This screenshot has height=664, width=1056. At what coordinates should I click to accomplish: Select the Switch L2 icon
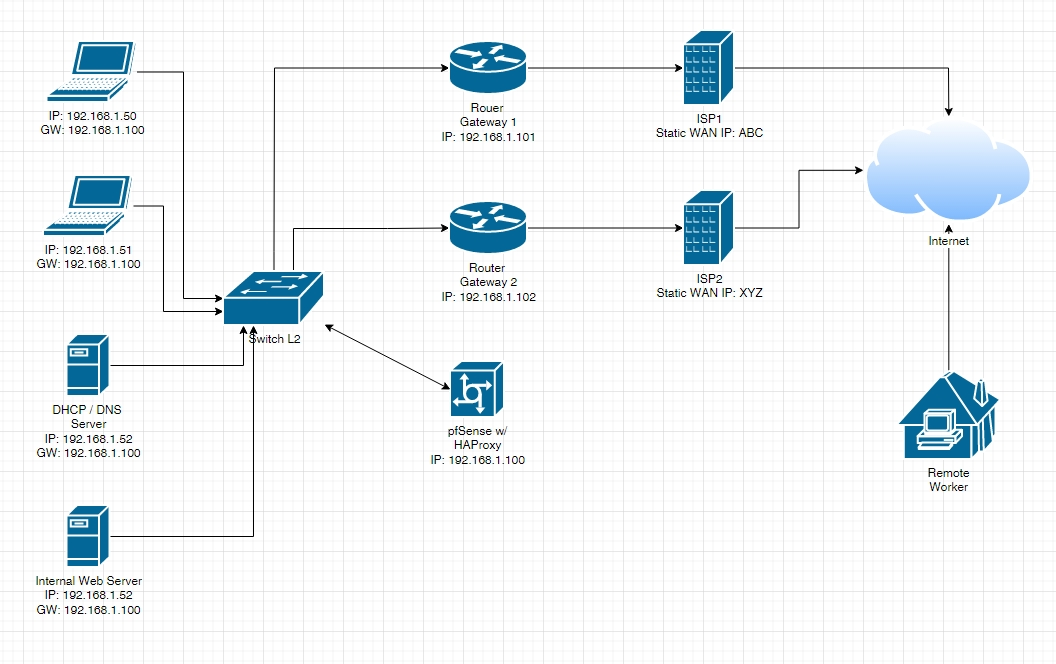point(274,297)
